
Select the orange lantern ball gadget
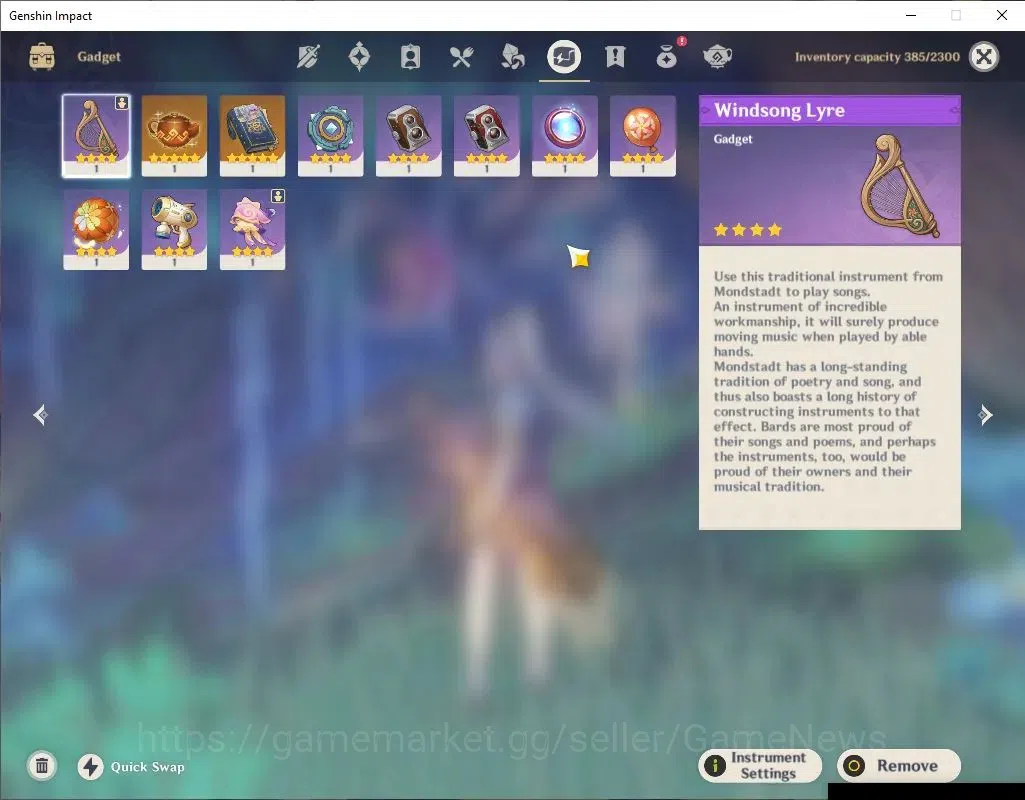(x=96, y=229)
